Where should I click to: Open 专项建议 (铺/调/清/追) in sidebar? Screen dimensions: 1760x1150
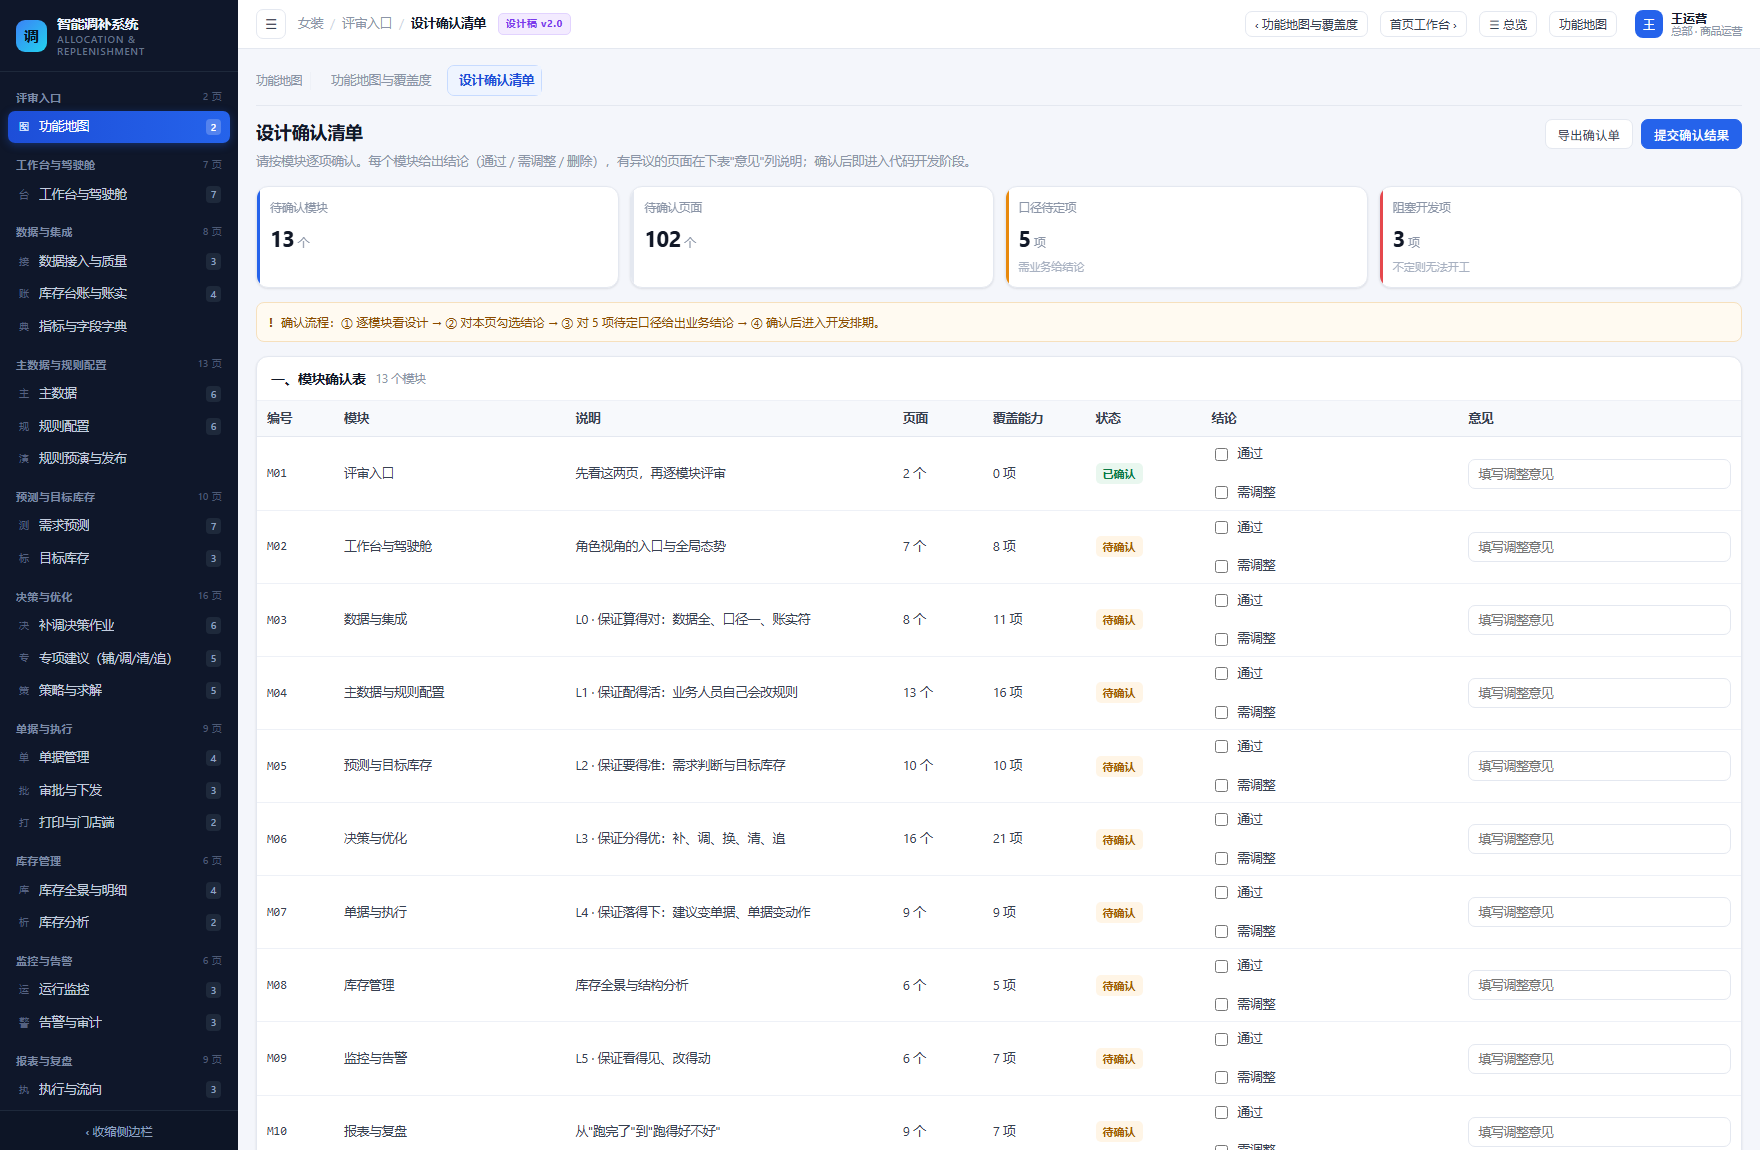pyautogui.click(x=119, y=658)
